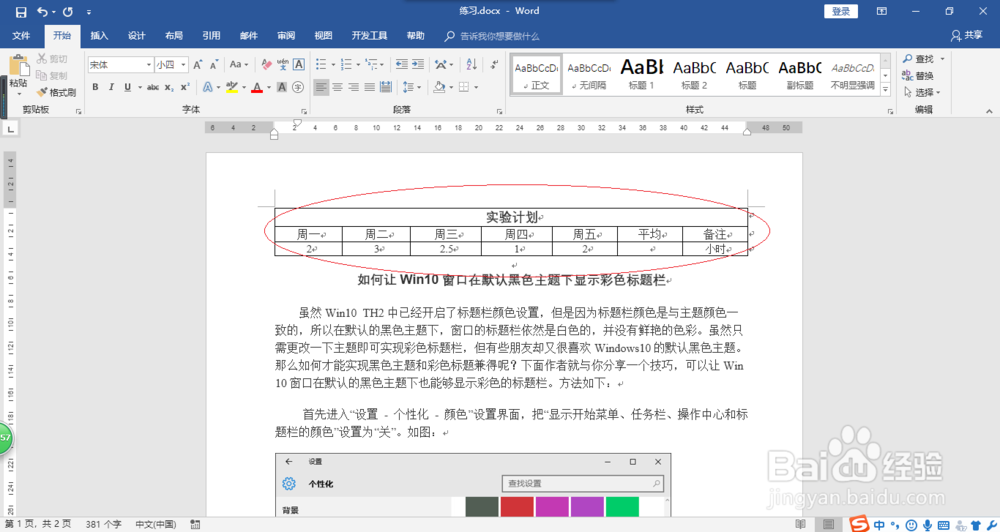Click the Sign in (登录) button

(841, 11)
